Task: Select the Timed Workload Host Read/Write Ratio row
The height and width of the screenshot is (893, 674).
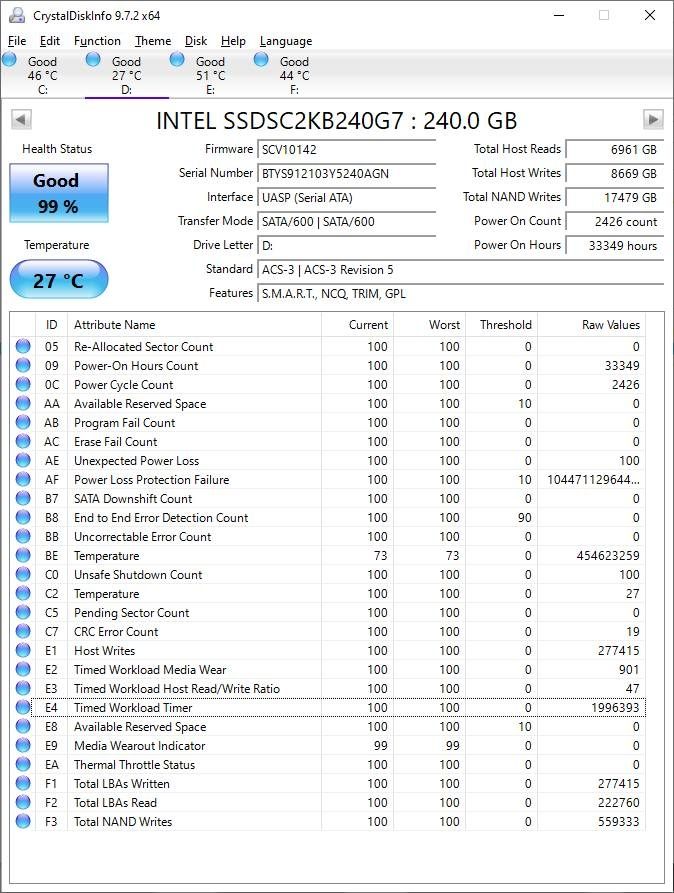Action: coord(328,689)
